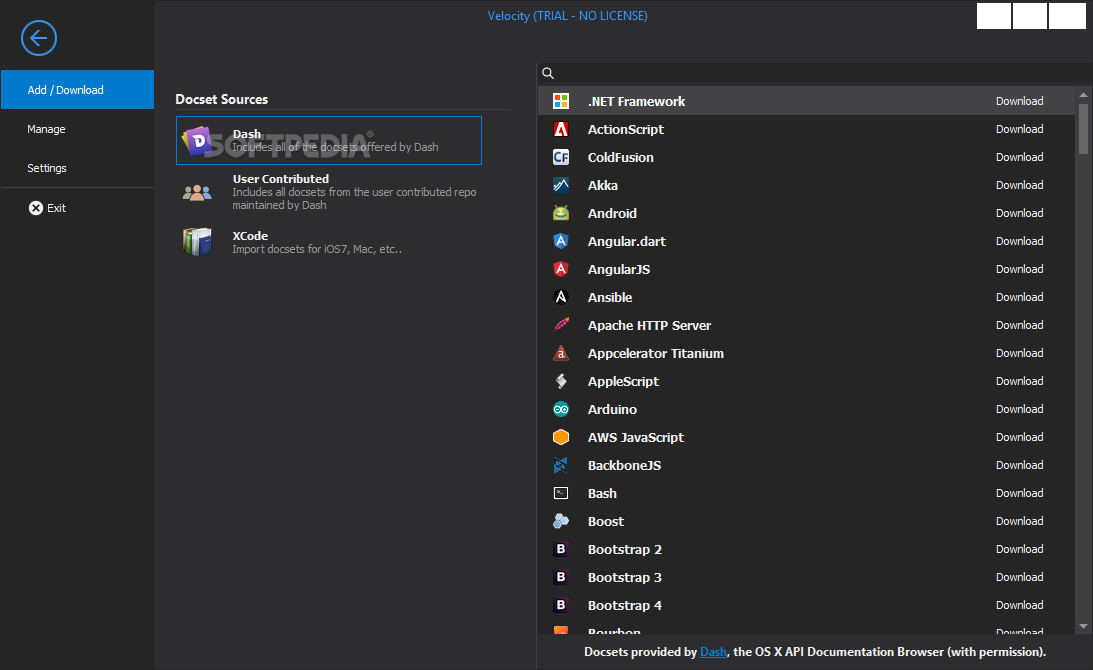Click the ColdFusion CF icon
This screenshot has height=670, width=1093.
point(560,157)
